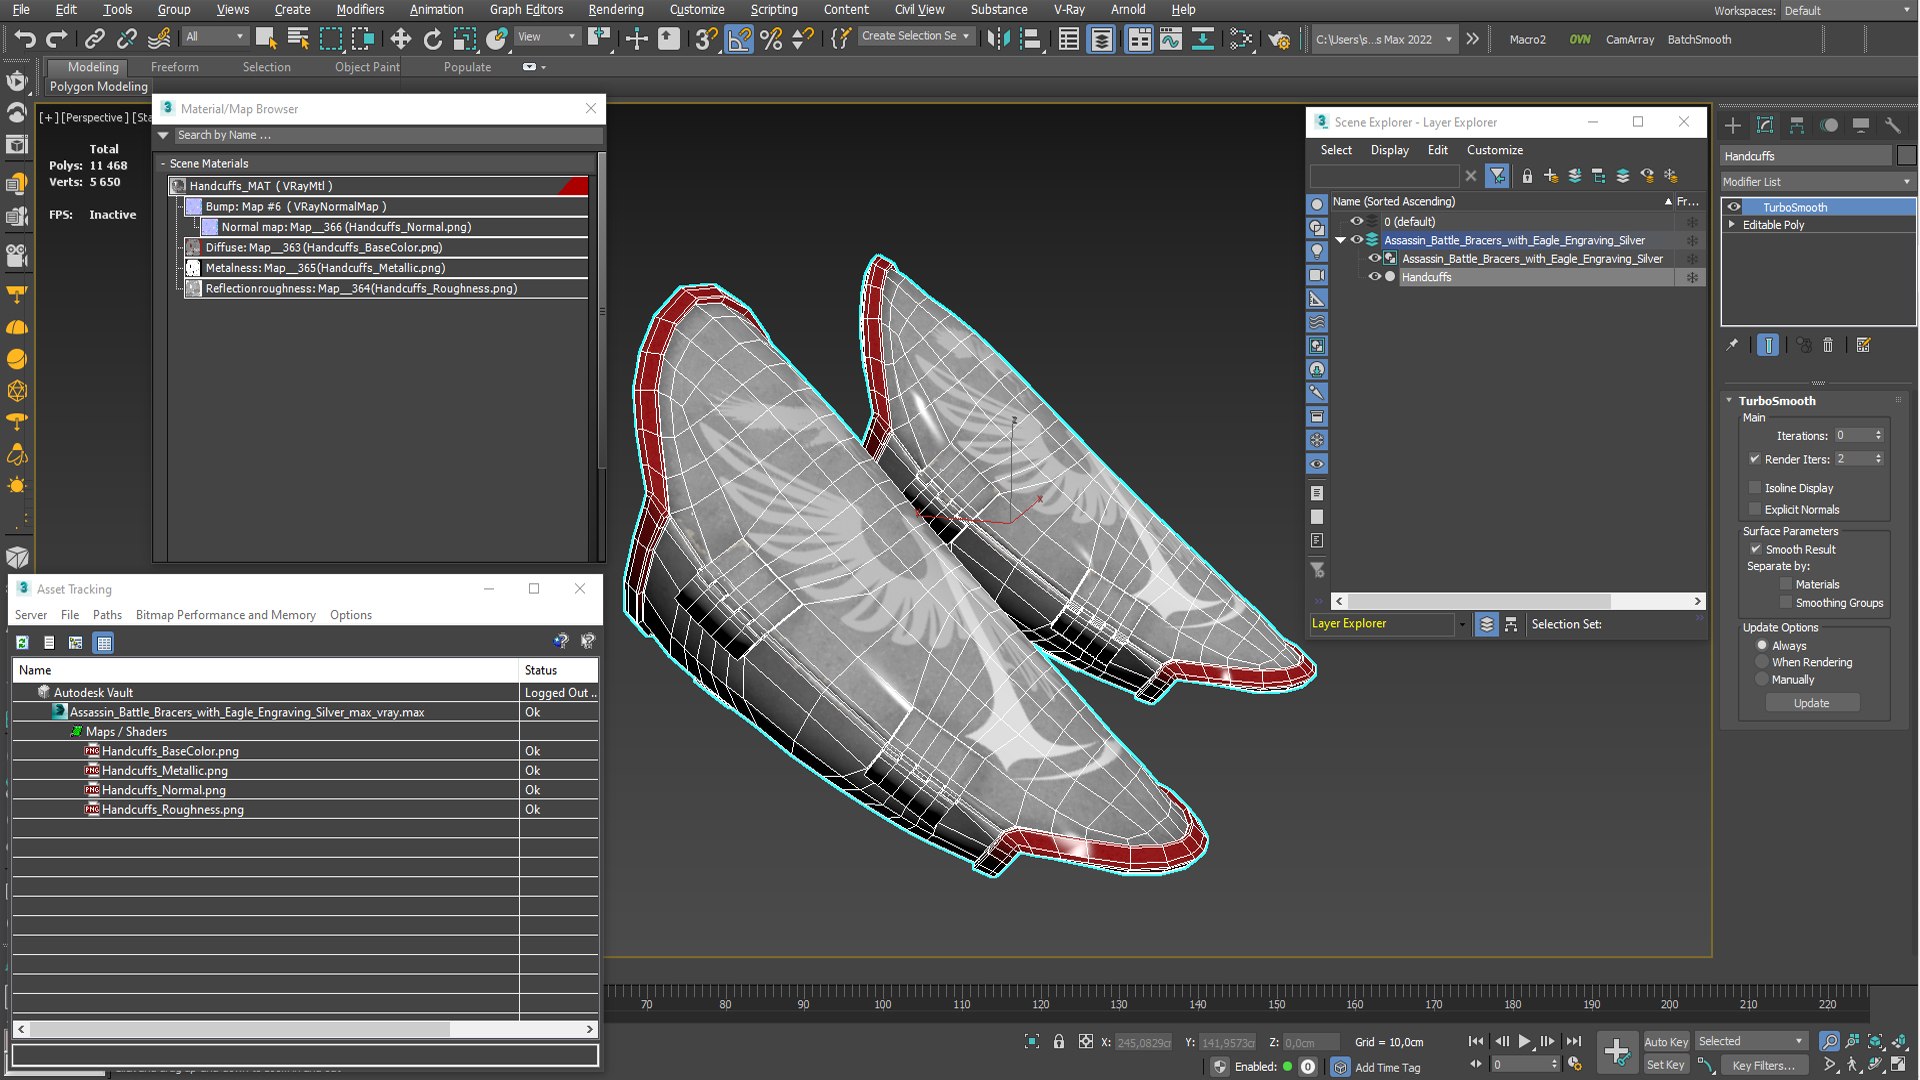Click the Play Animation button
1920x1080 pixels.
(x=1524, y=1041)
